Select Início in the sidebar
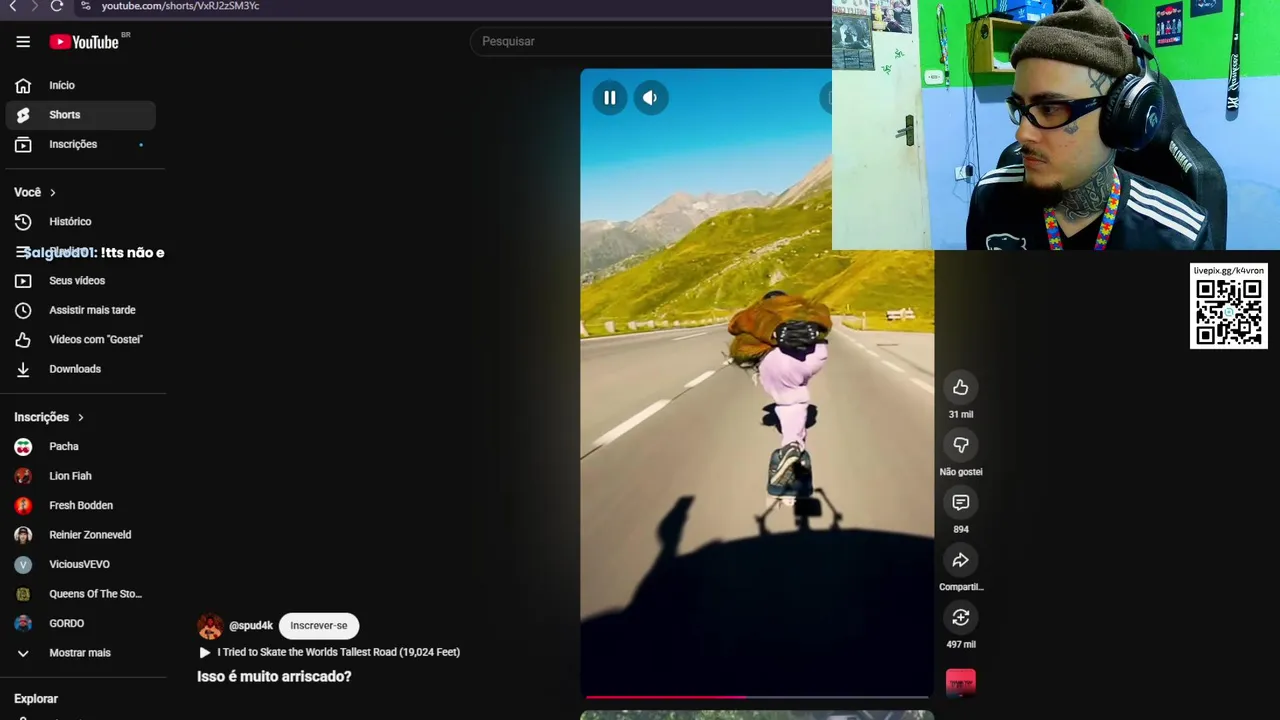Viewport: 1280px width, 720px height. 81,85
